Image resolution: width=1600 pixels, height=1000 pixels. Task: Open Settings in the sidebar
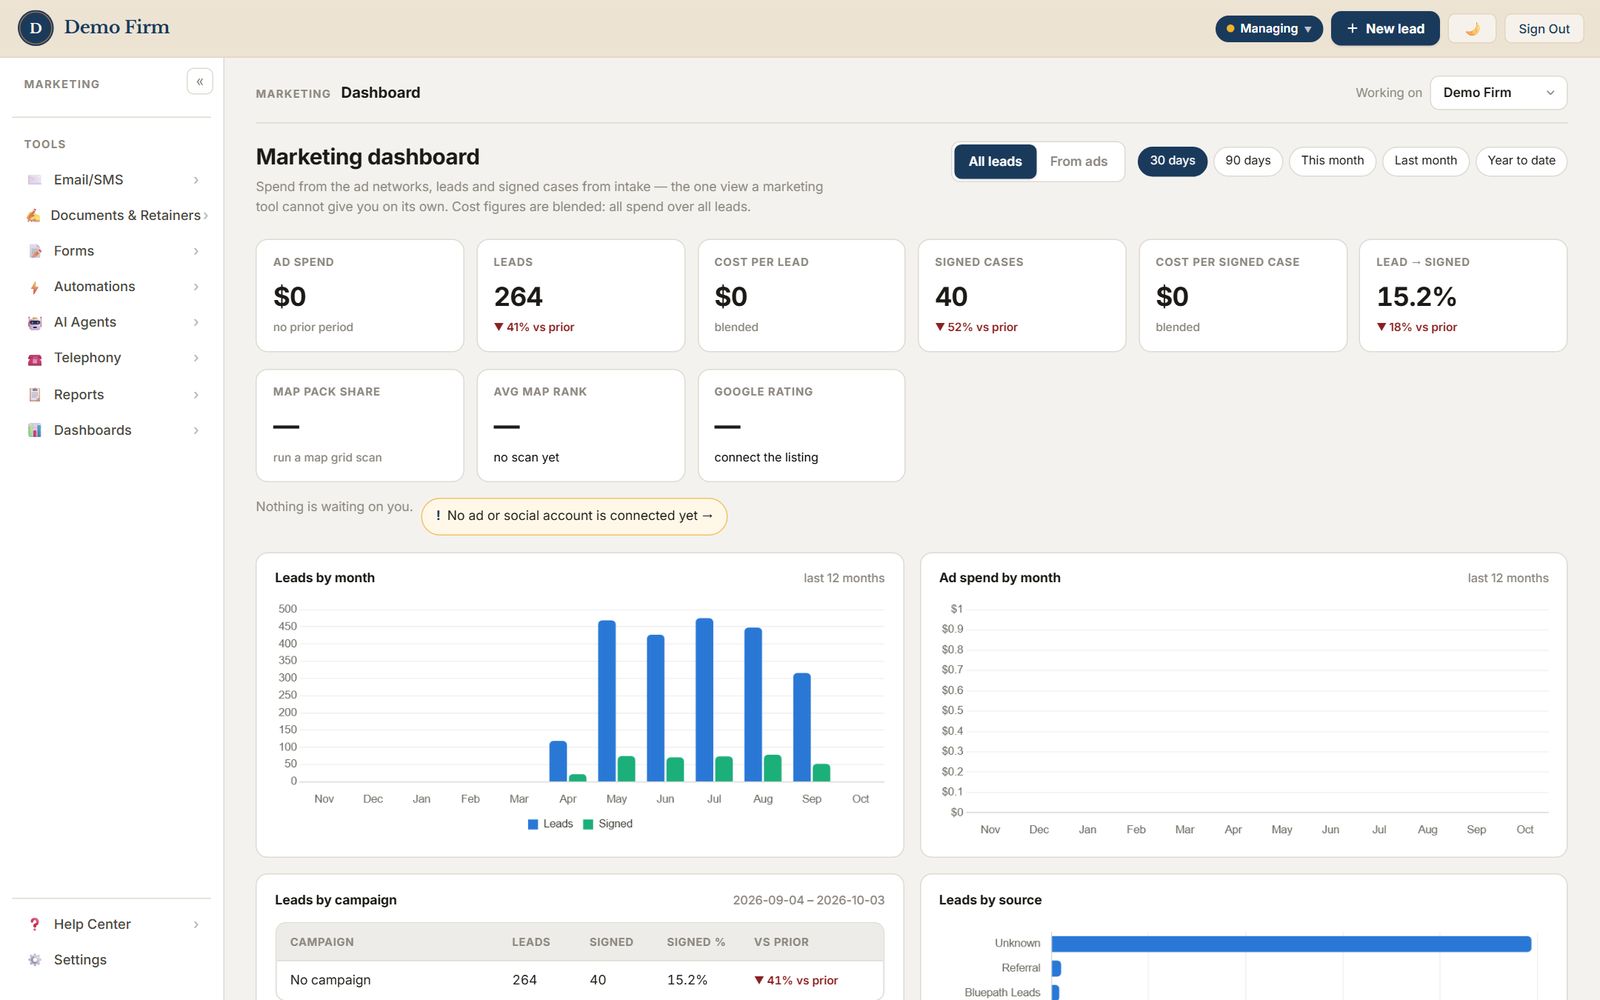112,960
